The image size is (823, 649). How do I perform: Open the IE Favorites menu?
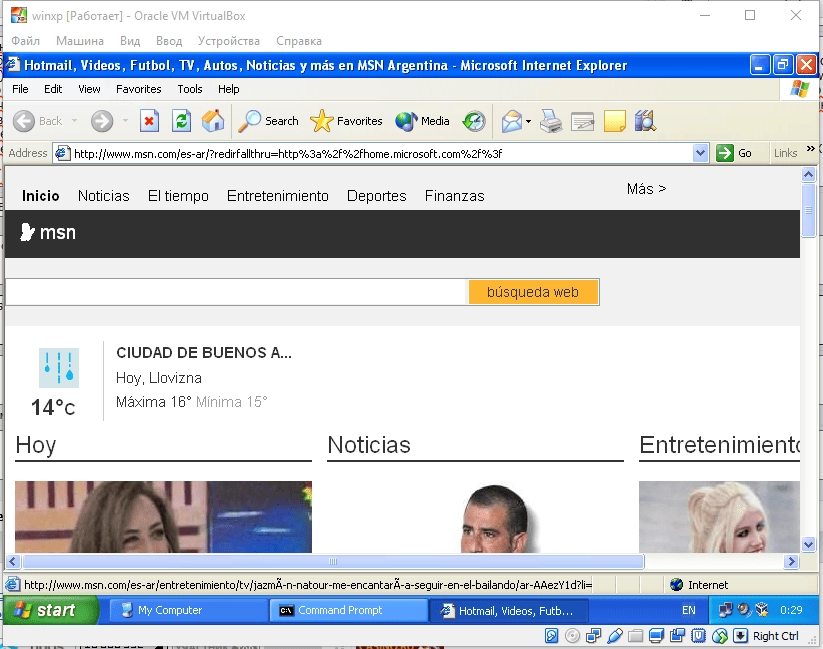(139, 89)
